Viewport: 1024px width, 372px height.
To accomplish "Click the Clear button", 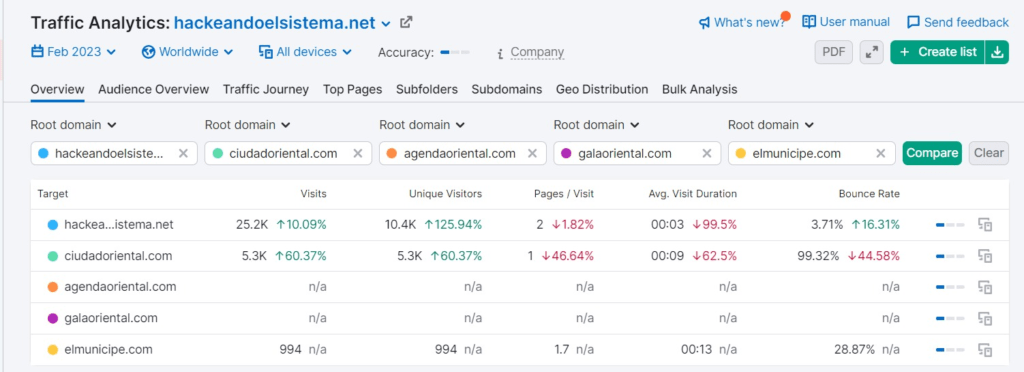I will click(x=989, y=153).
